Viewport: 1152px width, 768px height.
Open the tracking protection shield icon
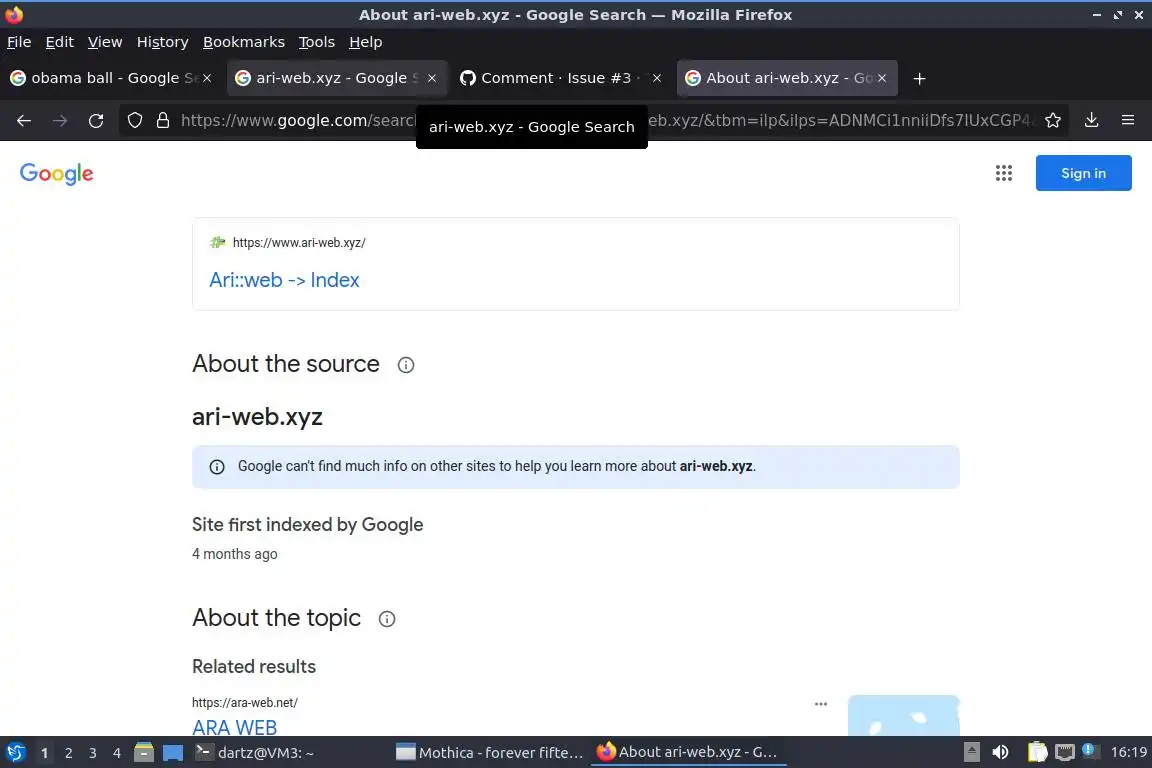tap(134, 121)
